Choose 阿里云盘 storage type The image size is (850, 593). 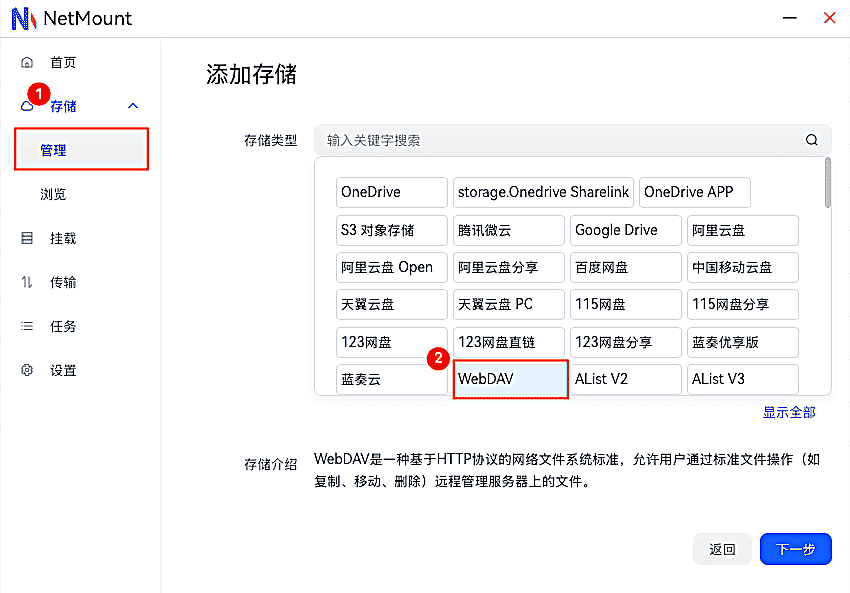(x=743, y=230)
